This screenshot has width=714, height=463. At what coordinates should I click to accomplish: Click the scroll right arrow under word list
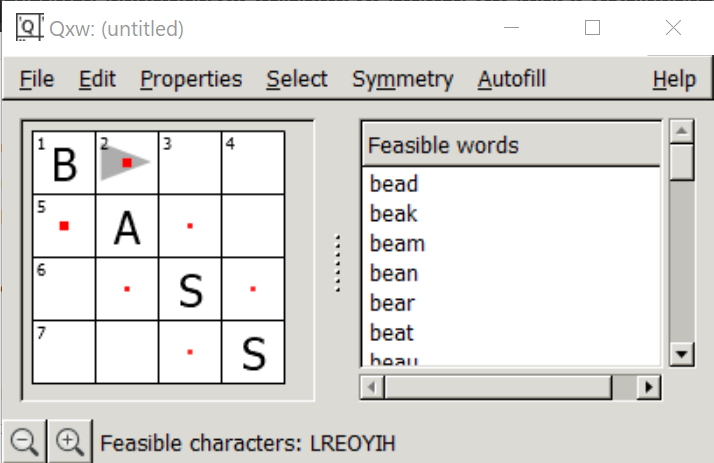(648, 387)
